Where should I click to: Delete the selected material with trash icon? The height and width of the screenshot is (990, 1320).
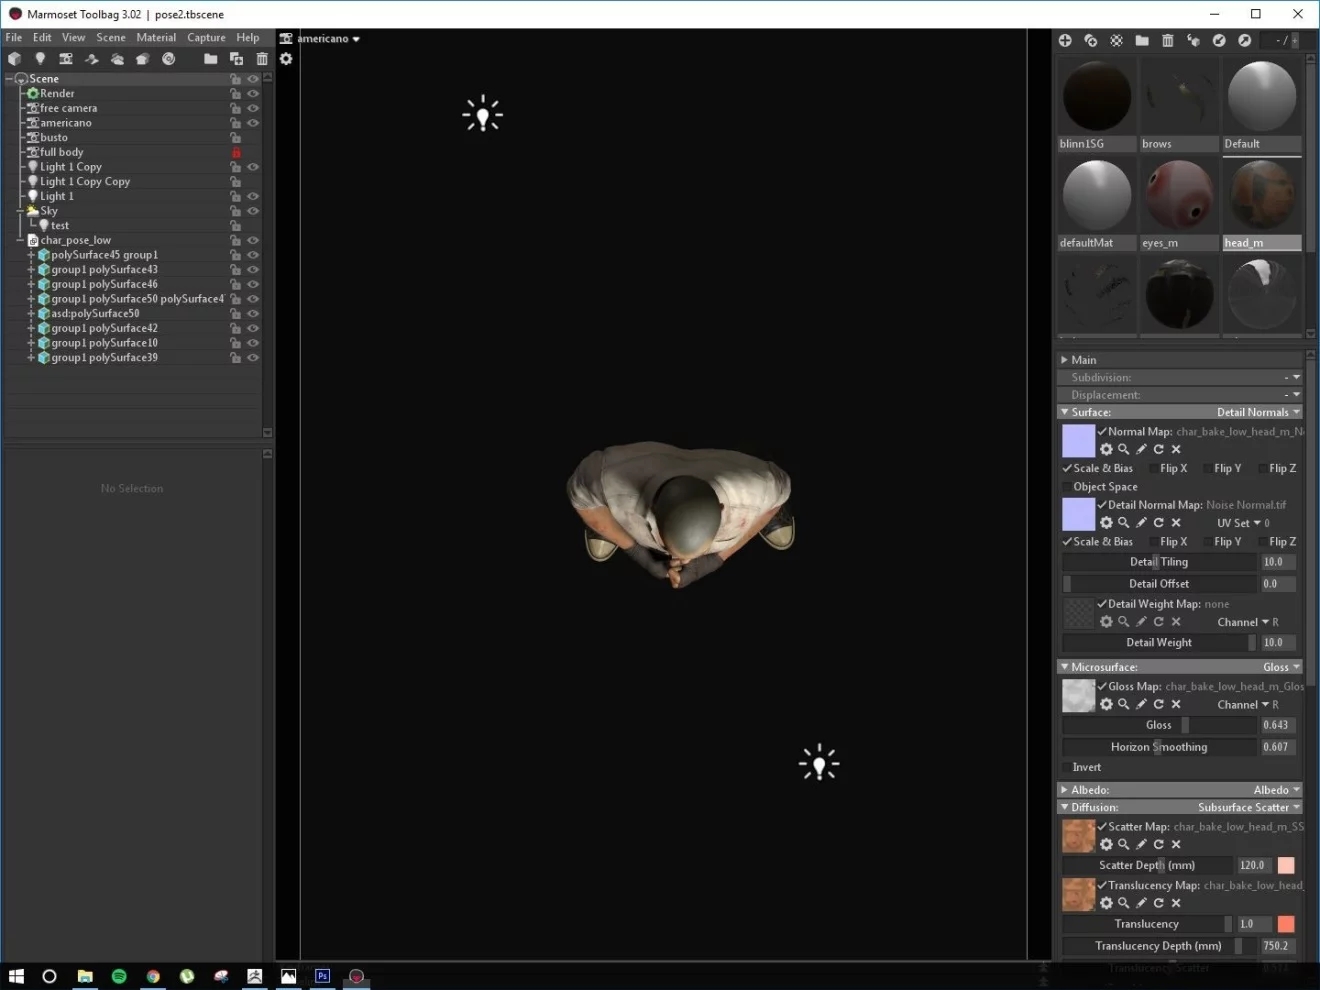[x=1168, y=41]
